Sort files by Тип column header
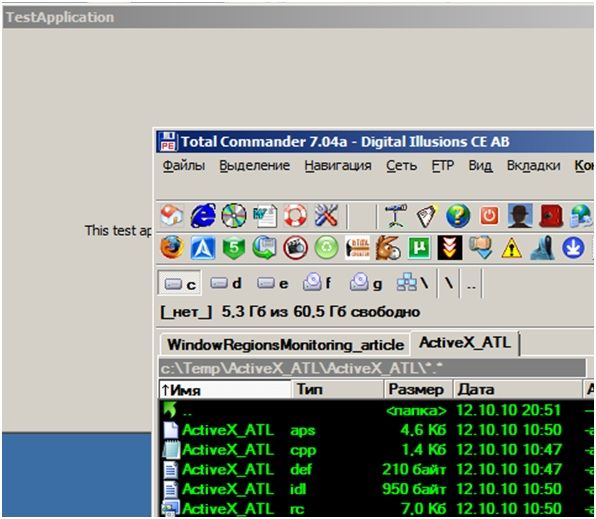 338,389
